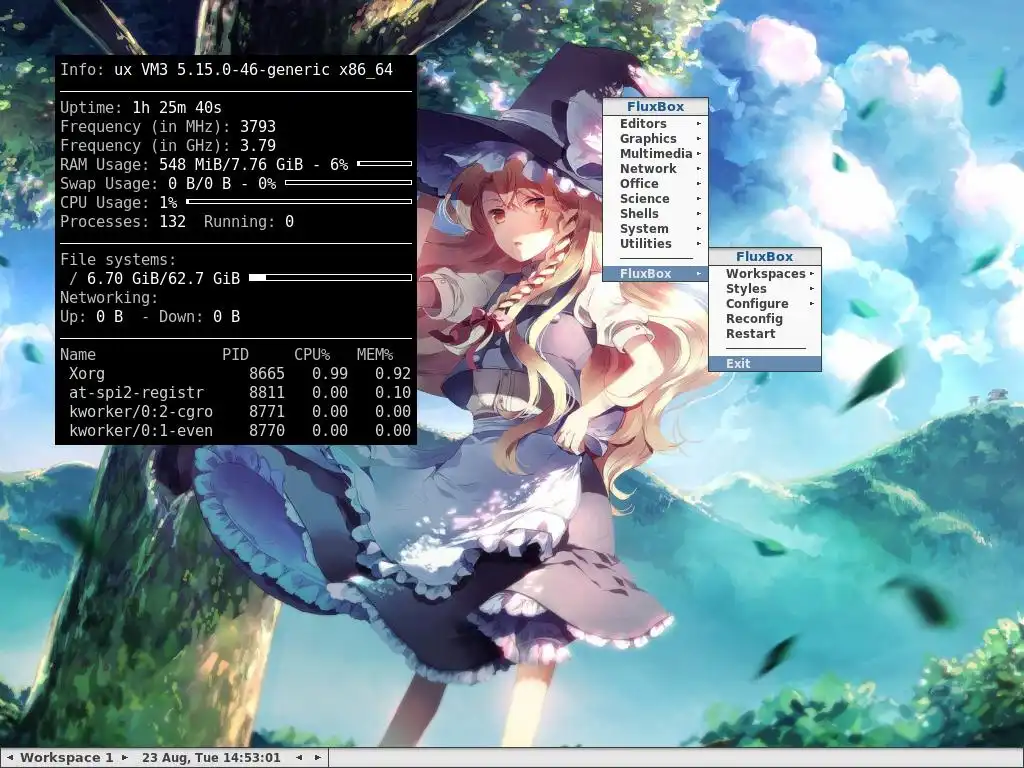Click the Utilities submenu arrow
This screenshot has height=768, width=1024.
point(699,244)
